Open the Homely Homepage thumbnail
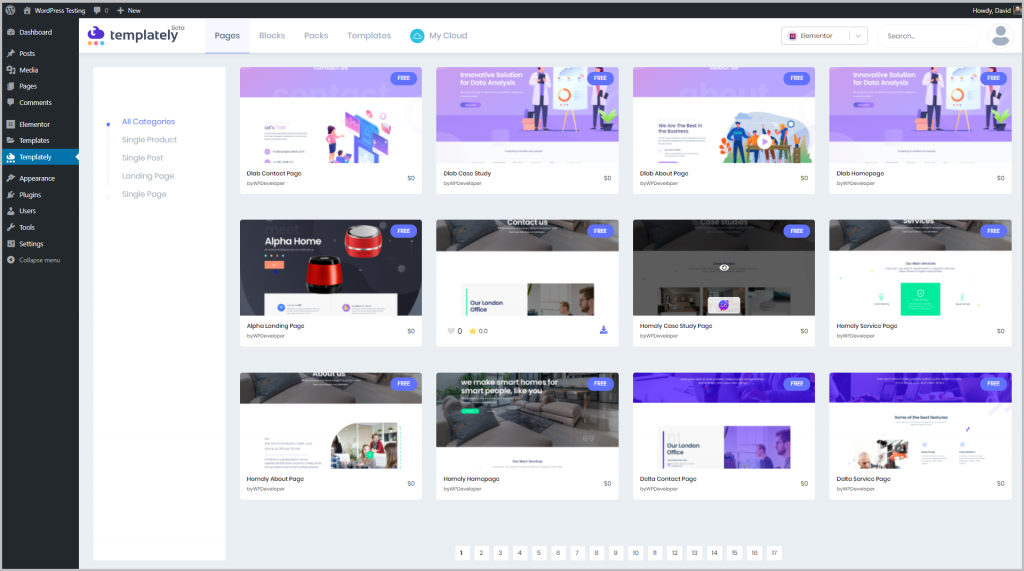Image resolution: width=1024 pixels, height=571 pixels. click(x=527, y=421)
